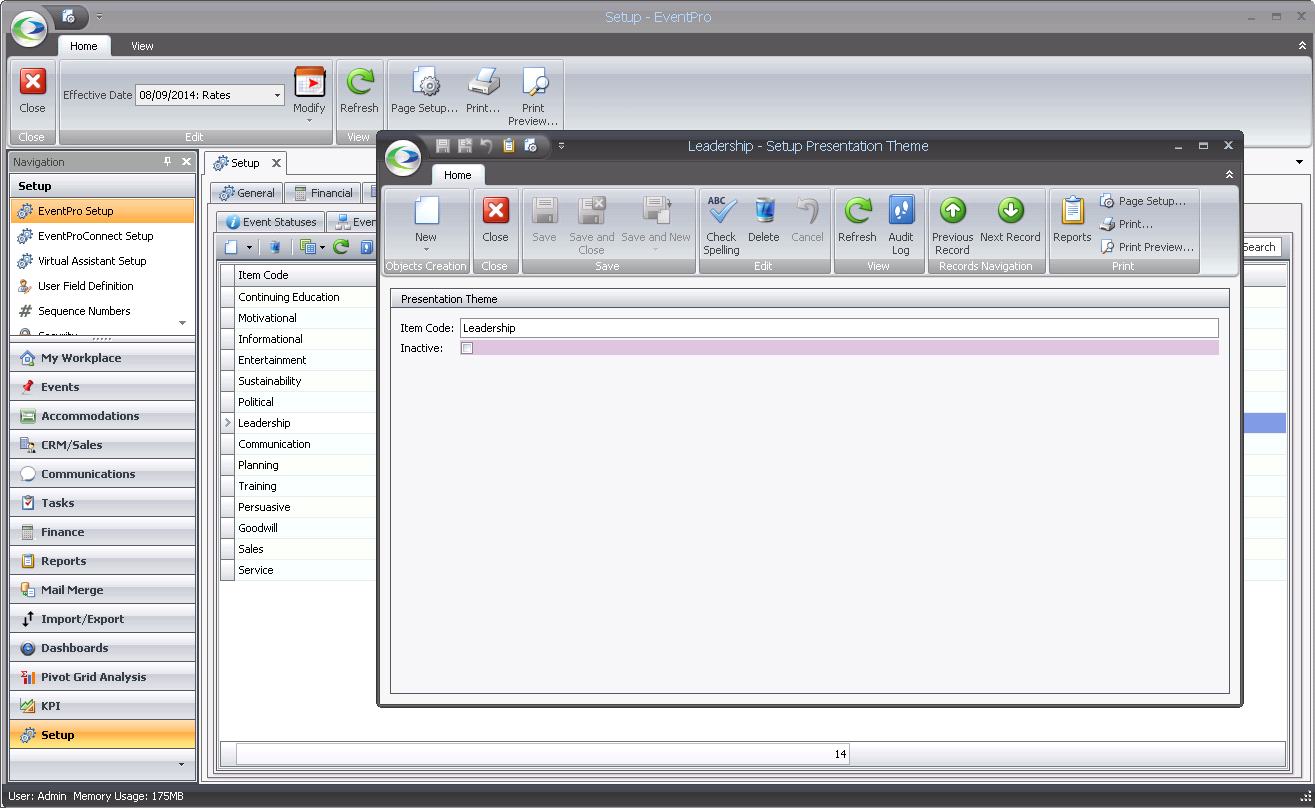Image resolution: width=1315 pixels, height=808 pixels.
Task: Open the My Workplace navigation group
Action: point(103,358)
